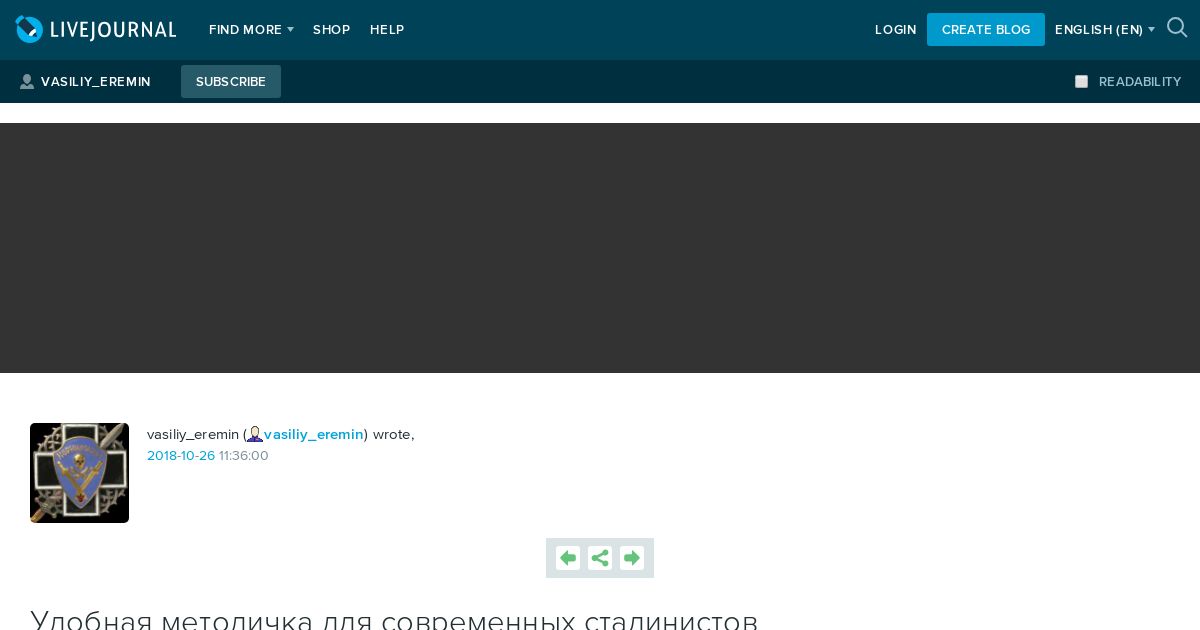Click the Create Blog button

tap(986, 29)
